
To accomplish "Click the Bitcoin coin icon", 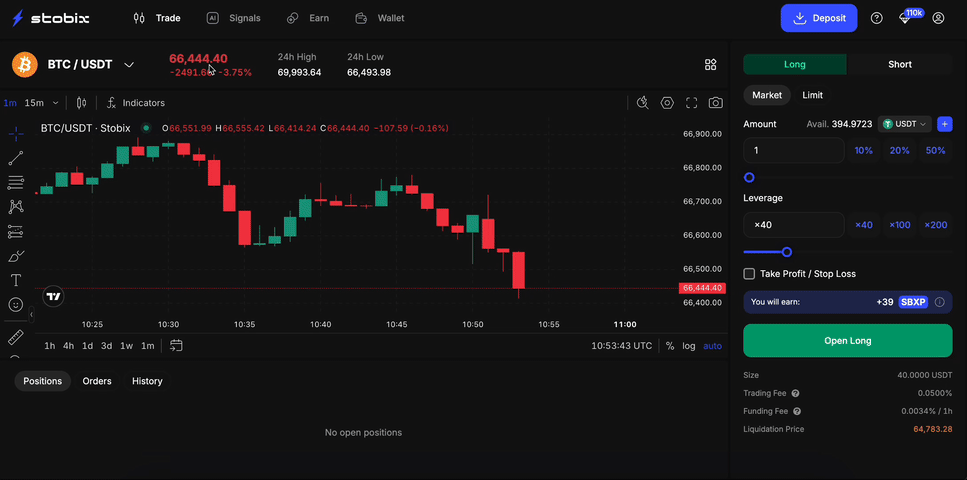I will coord(25,64).
